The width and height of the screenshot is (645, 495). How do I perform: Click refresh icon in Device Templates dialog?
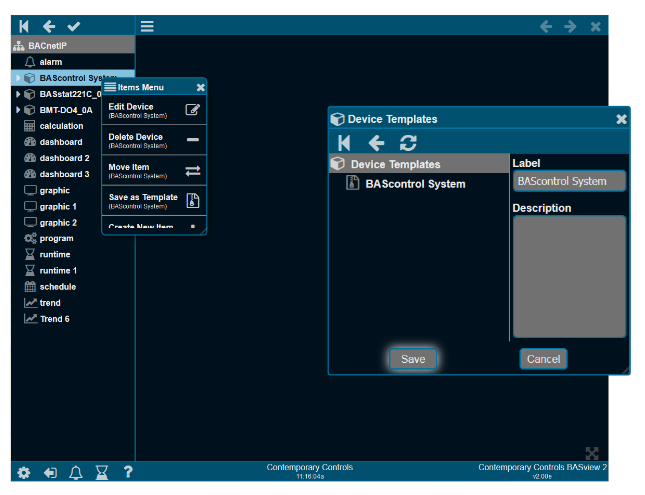(x=408, y=143)
